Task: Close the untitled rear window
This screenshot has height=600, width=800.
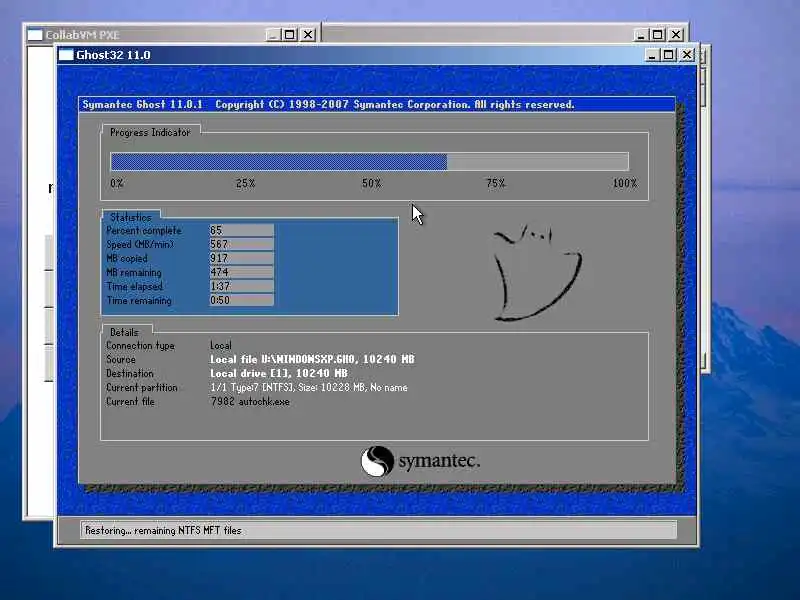Action: click(676, 35)
